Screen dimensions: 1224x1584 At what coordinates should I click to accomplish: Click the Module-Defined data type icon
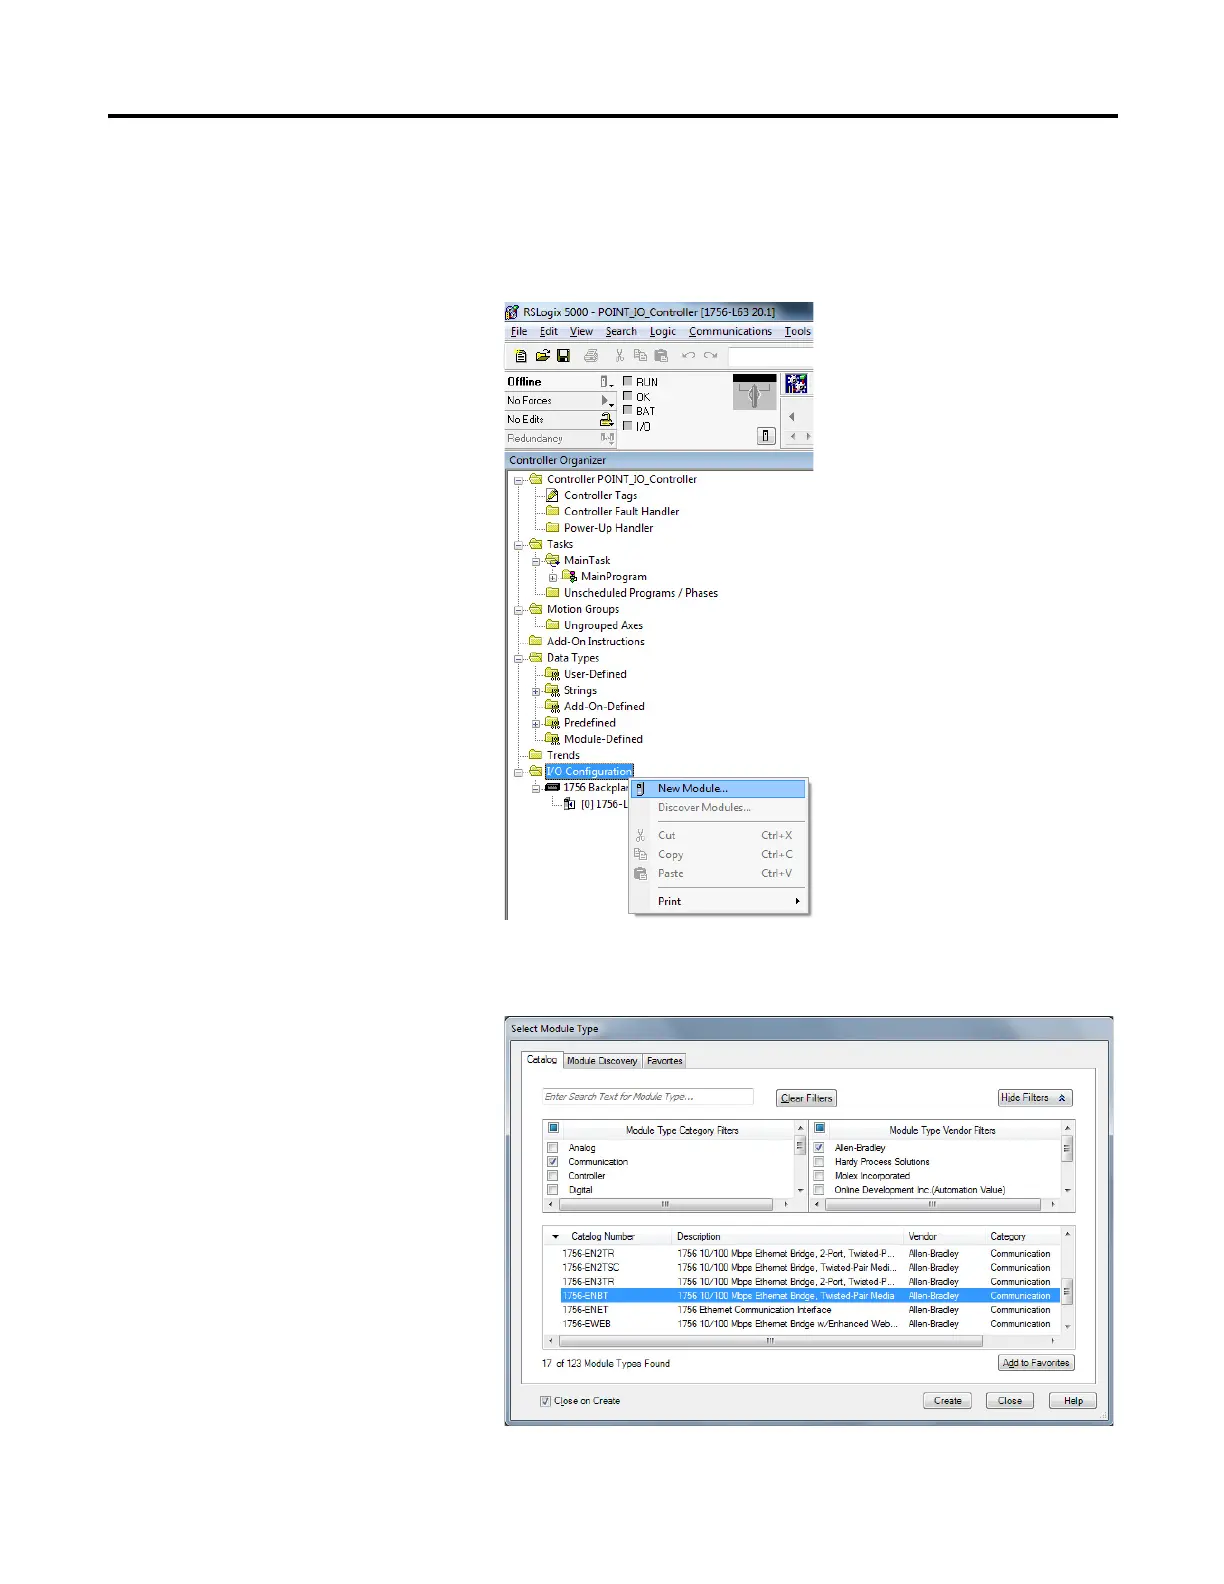[x=552, y=739]
